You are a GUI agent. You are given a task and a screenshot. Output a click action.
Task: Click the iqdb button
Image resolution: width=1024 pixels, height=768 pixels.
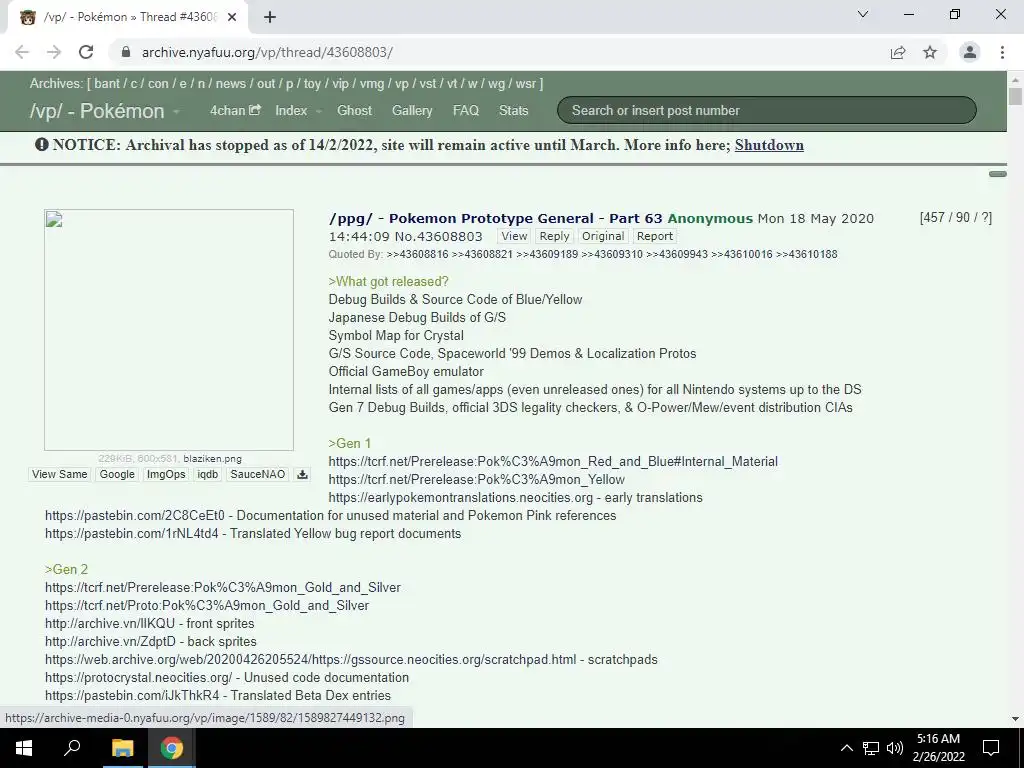(x=208, y=474)
